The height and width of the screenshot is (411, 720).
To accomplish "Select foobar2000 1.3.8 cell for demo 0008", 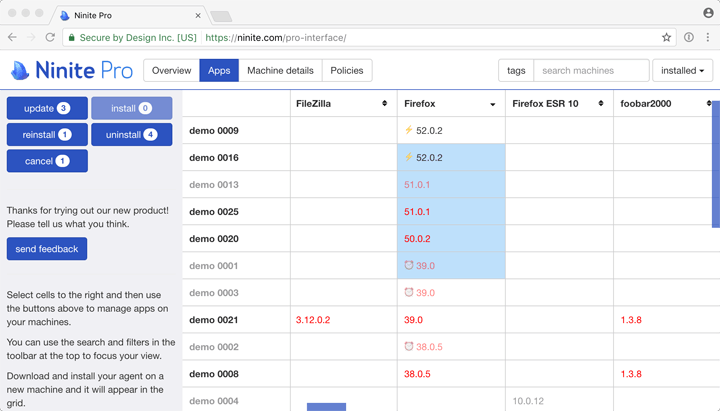I will pos(666,374).
